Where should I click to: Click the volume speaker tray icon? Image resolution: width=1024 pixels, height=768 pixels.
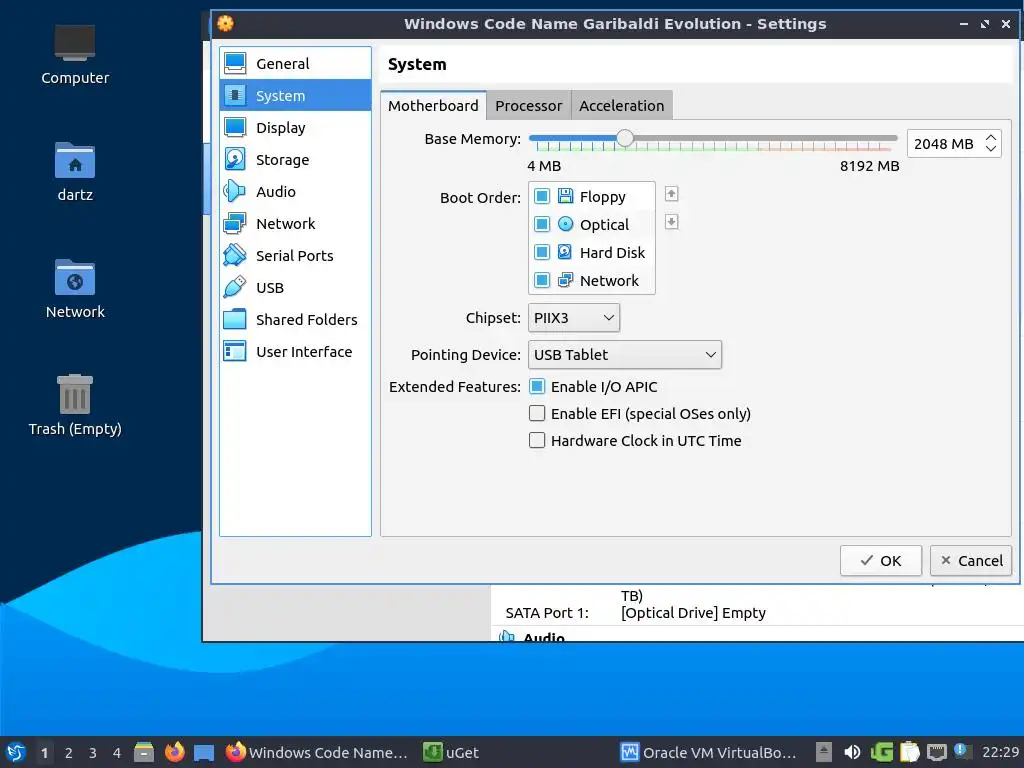[852, 752]
